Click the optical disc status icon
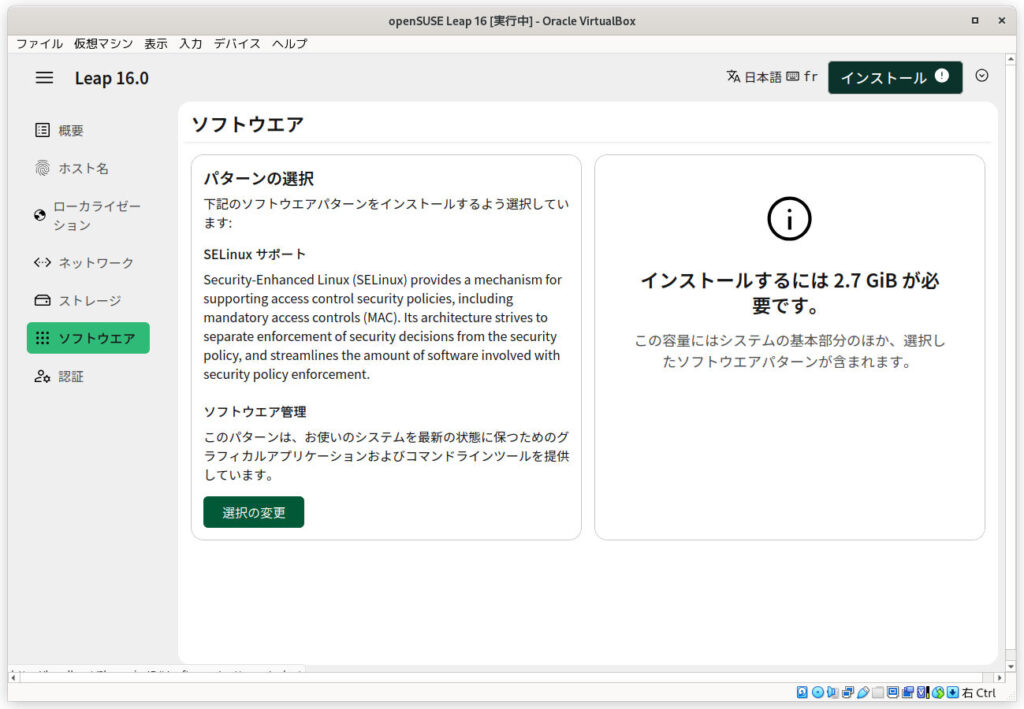Image resolution: width=1024 pixels, height=709 pixels. [x=818, y=692]
